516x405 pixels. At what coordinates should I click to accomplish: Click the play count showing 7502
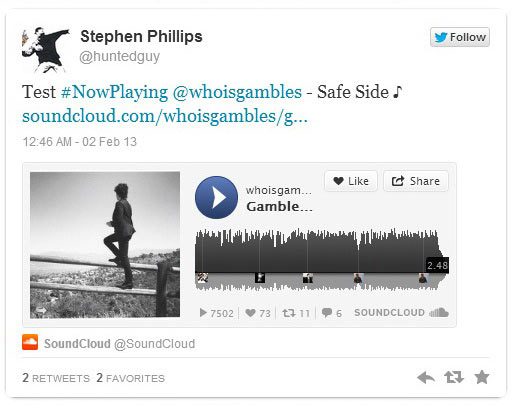coord(217,313)
